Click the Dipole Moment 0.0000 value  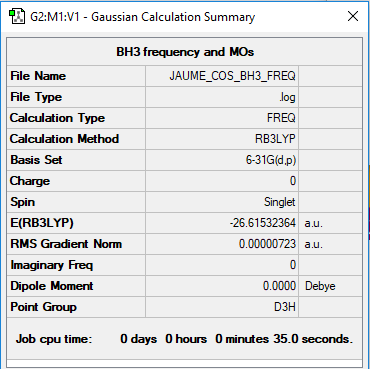pos(279,286)
